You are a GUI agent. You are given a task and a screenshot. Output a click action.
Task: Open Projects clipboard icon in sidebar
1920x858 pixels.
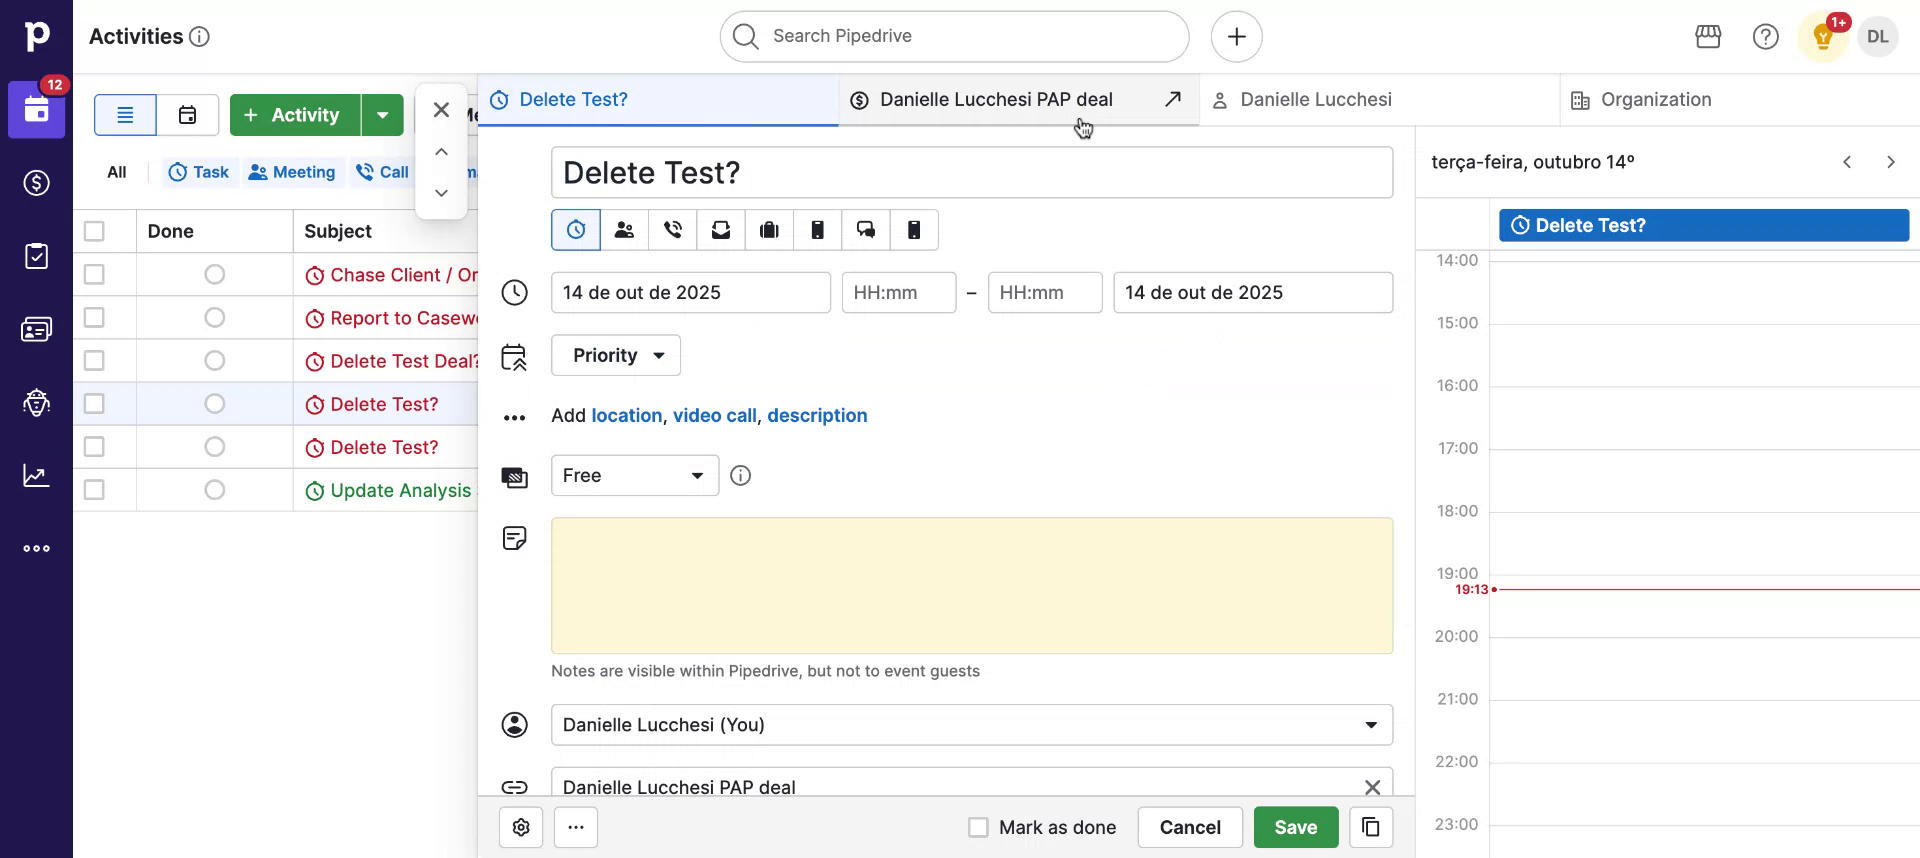[x=37, y=256]
